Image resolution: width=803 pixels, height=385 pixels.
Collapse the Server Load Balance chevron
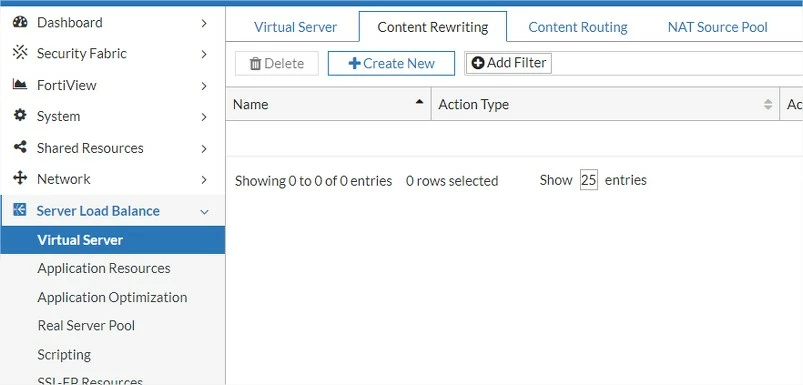point(204,211)
